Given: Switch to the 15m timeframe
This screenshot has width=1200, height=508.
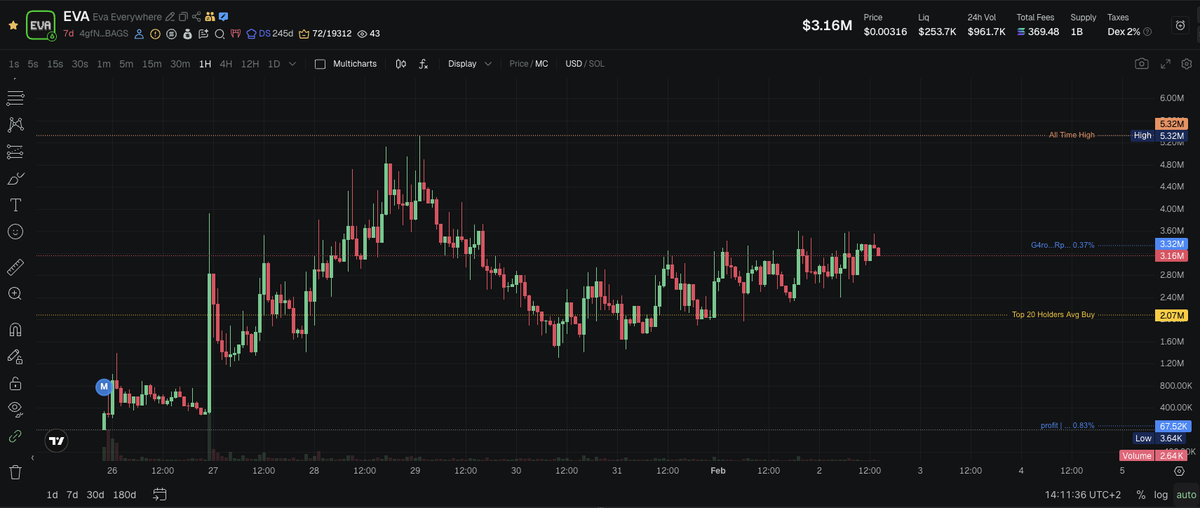Looking at the screenshot, I should tap(151, 64).
